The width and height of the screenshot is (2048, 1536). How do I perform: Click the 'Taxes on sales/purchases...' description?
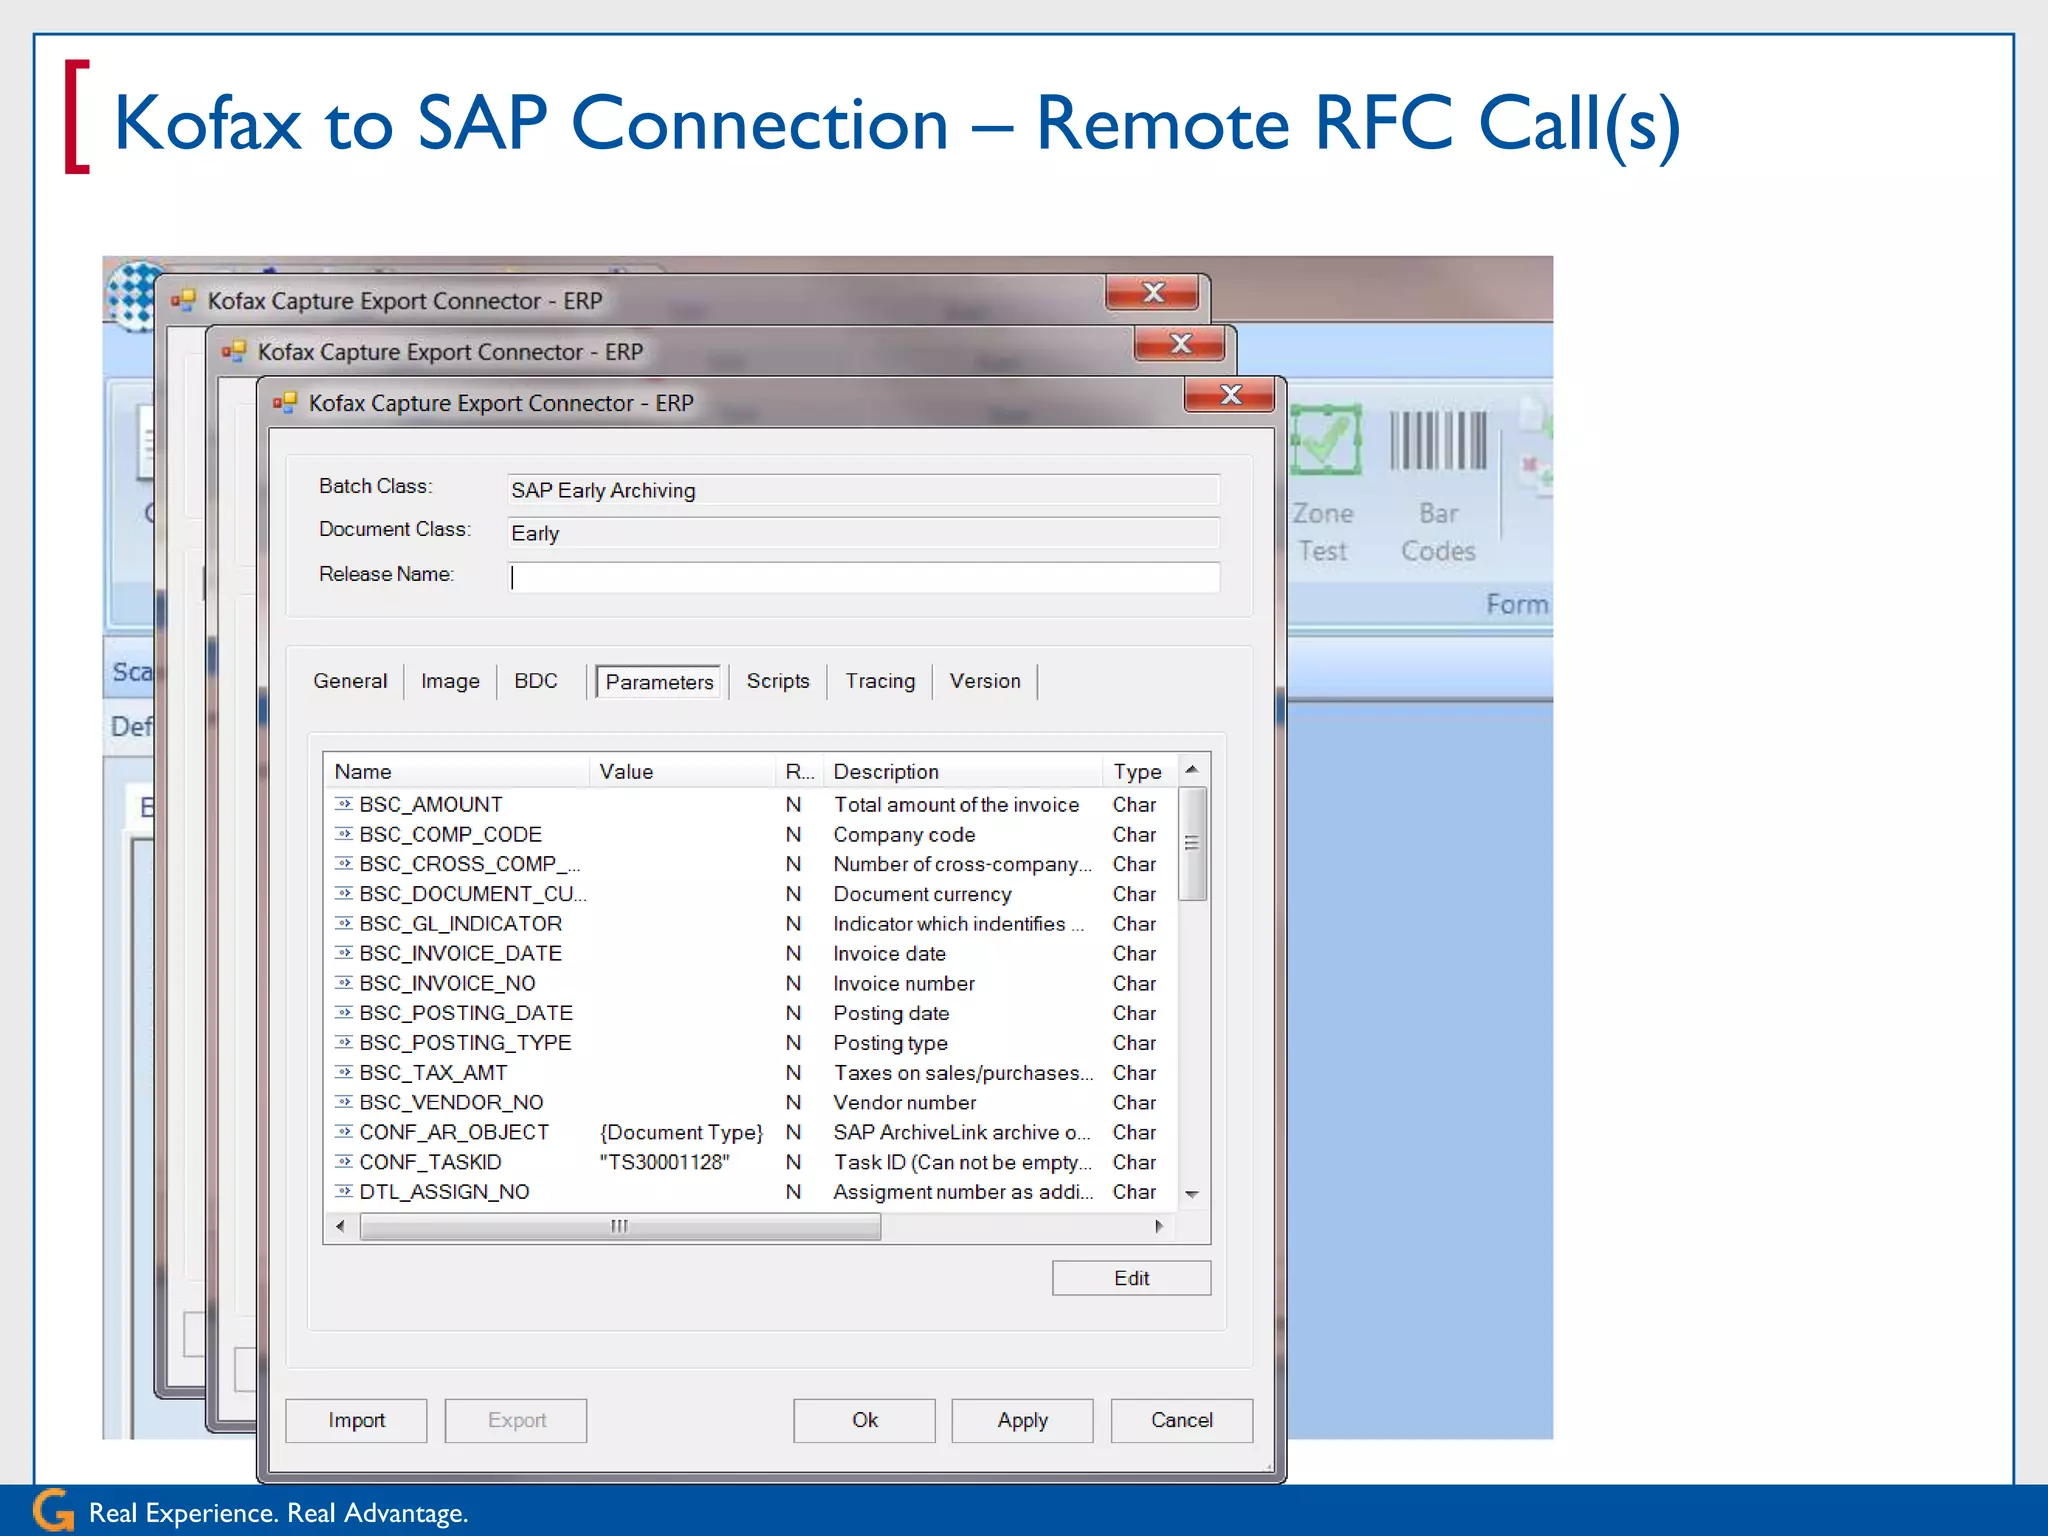964,1073
